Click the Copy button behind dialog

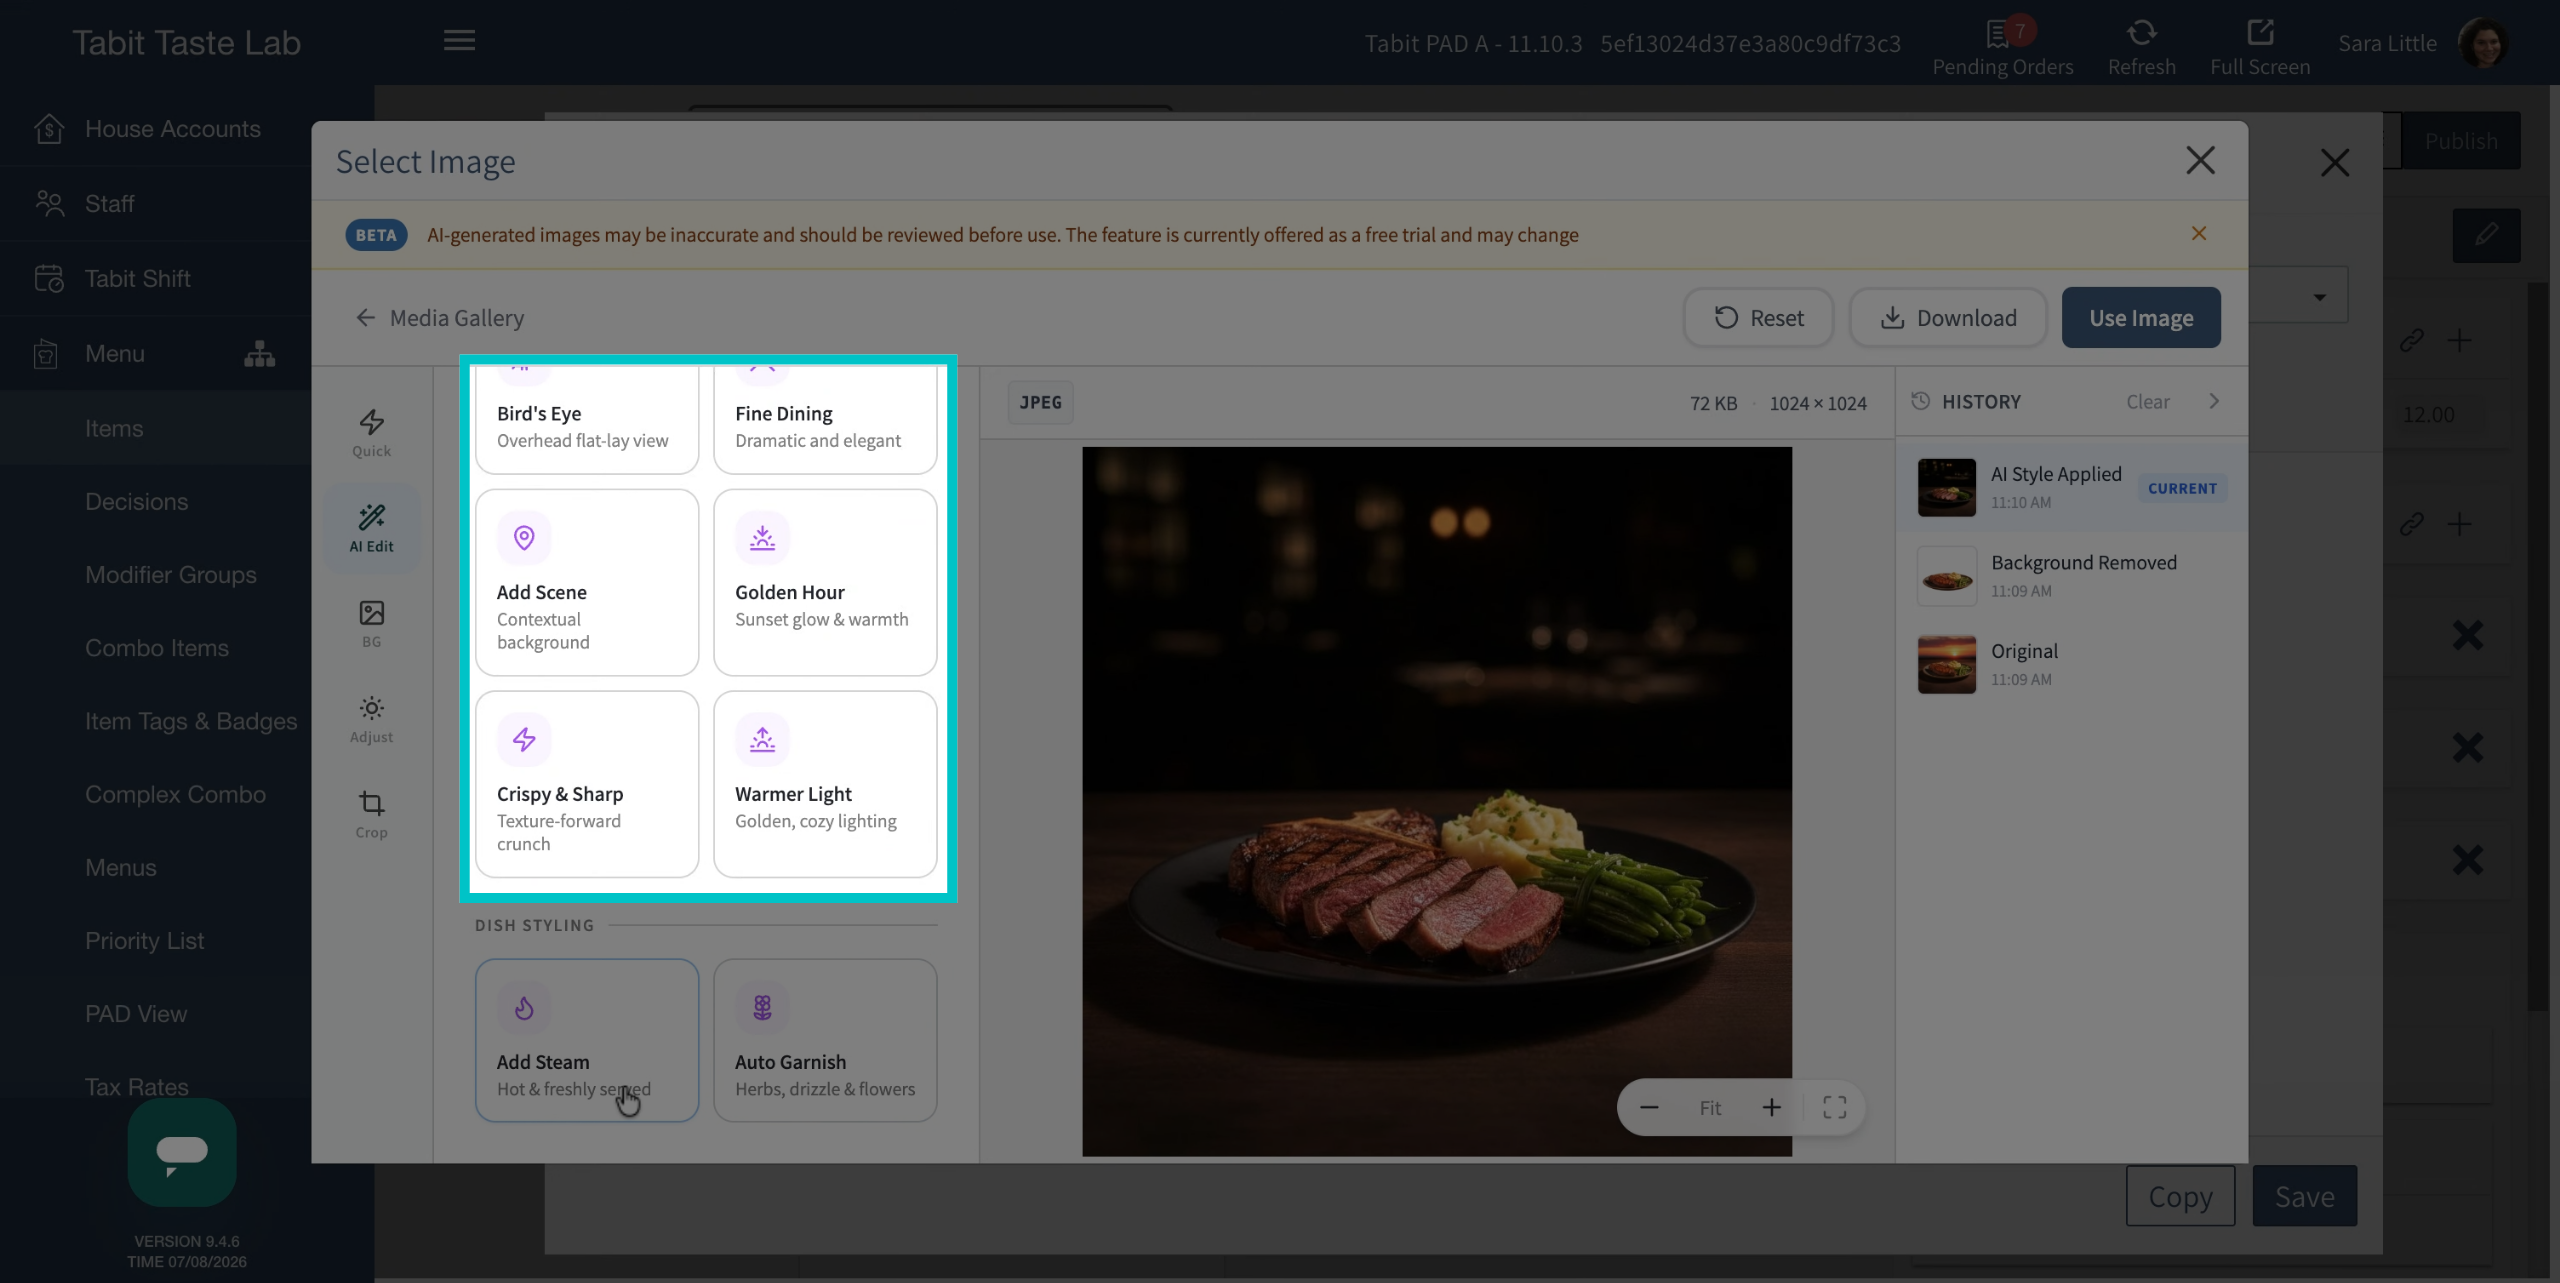2180,1196
